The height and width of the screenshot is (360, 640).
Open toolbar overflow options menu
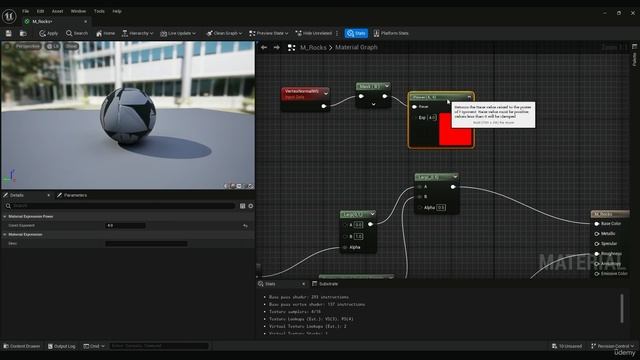click(x=337, y=33)
